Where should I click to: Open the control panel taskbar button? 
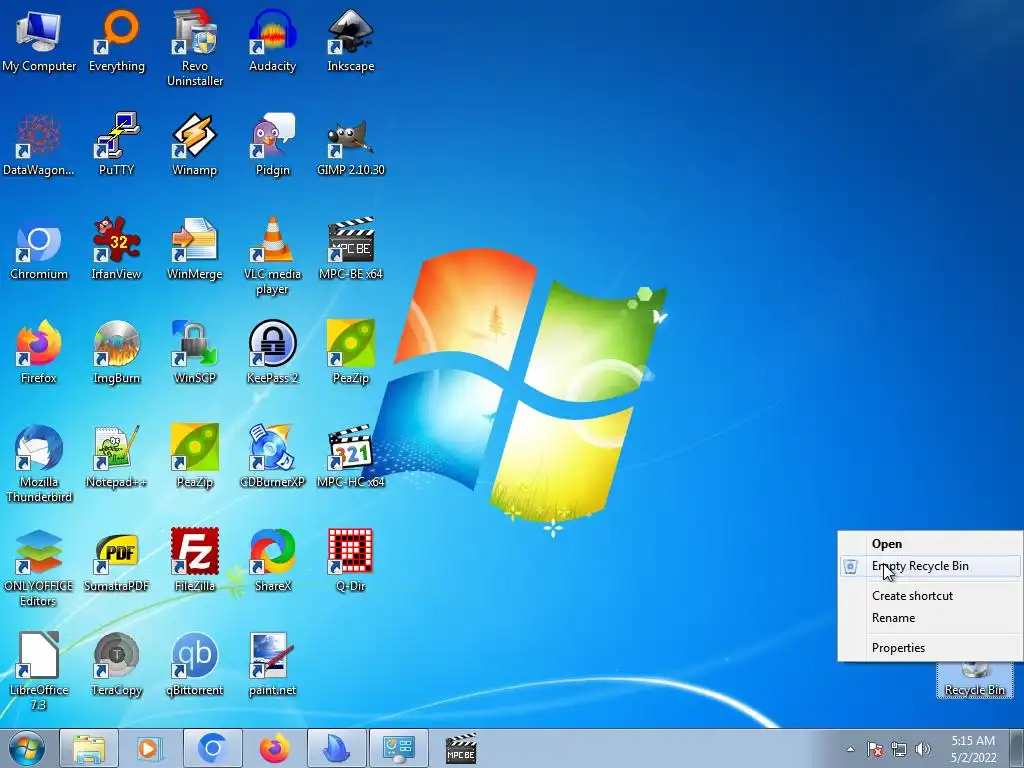[399, 748]
